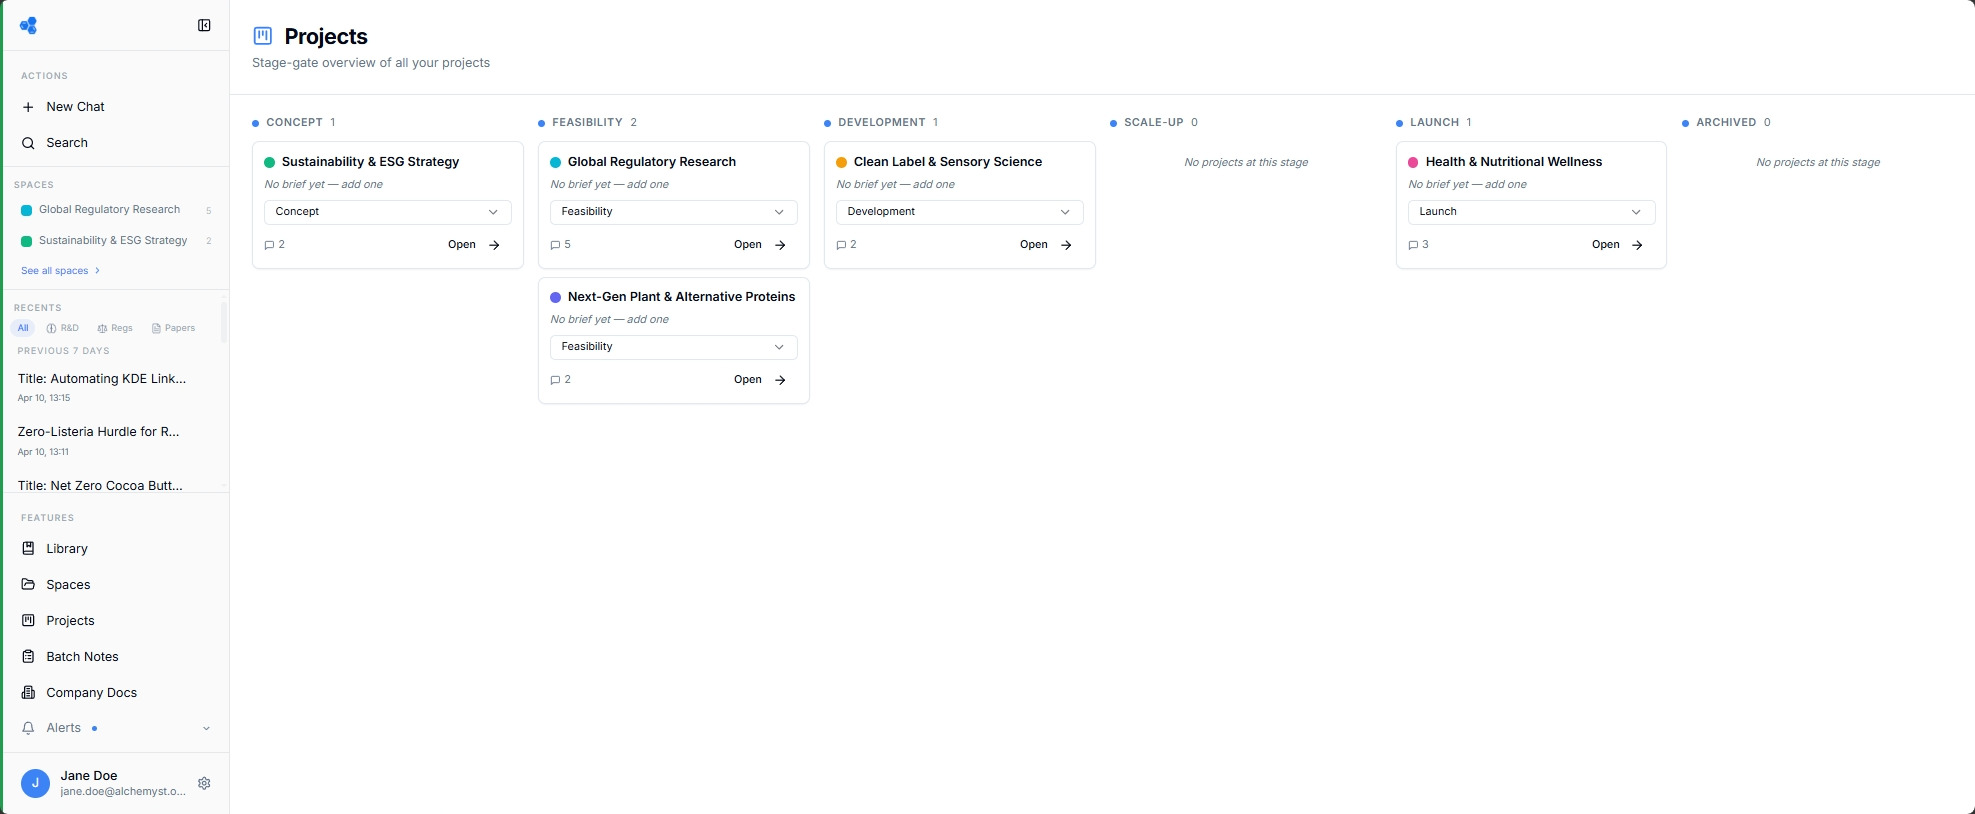Click comment icon on Clean Label & Sensory Science card

[841, 245]
